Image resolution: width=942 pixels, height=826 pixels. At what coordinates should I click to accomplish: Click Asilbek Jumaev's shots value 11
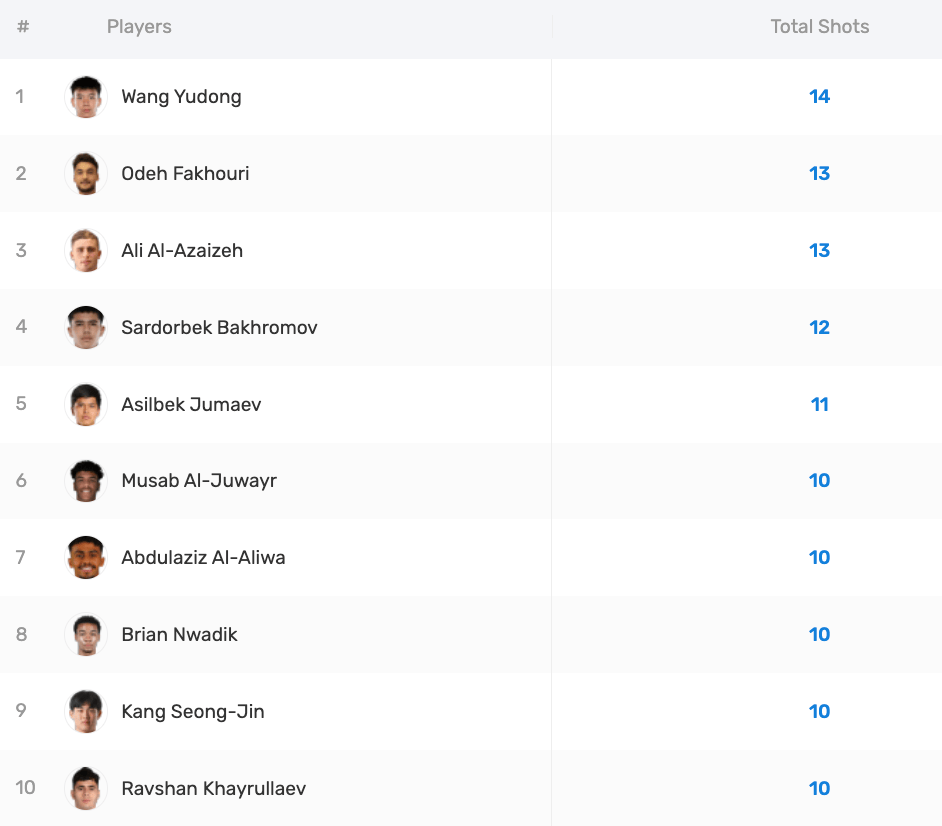tap(819, 404)
